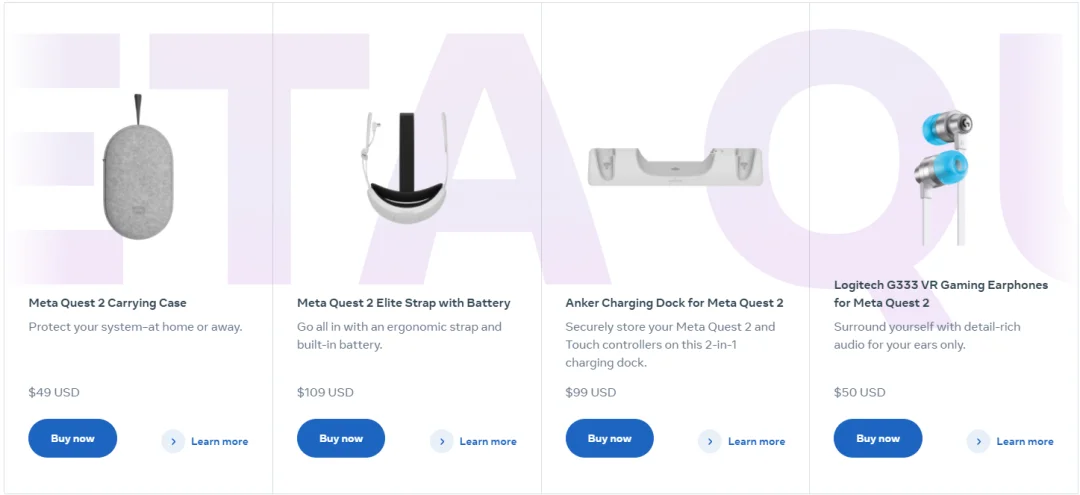This screenshot has height=495, width=1080.
Task: Click the Anker charging dock product photo
Action: click(675, 166)
